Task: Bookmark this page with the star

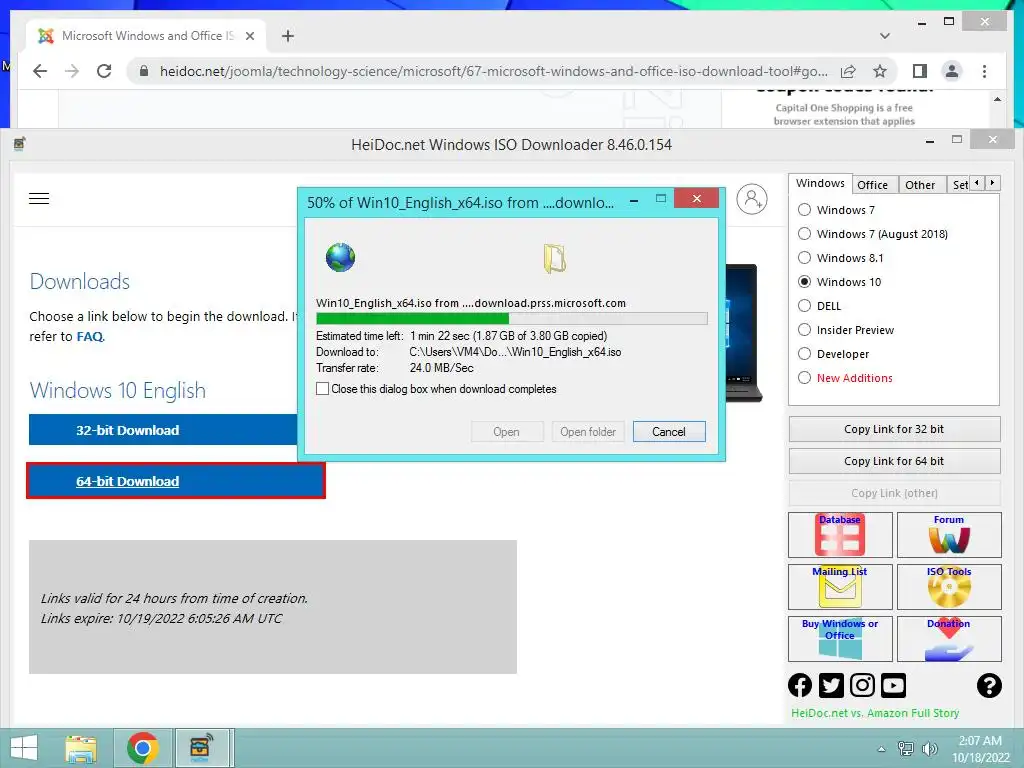Action: point(880,71)
